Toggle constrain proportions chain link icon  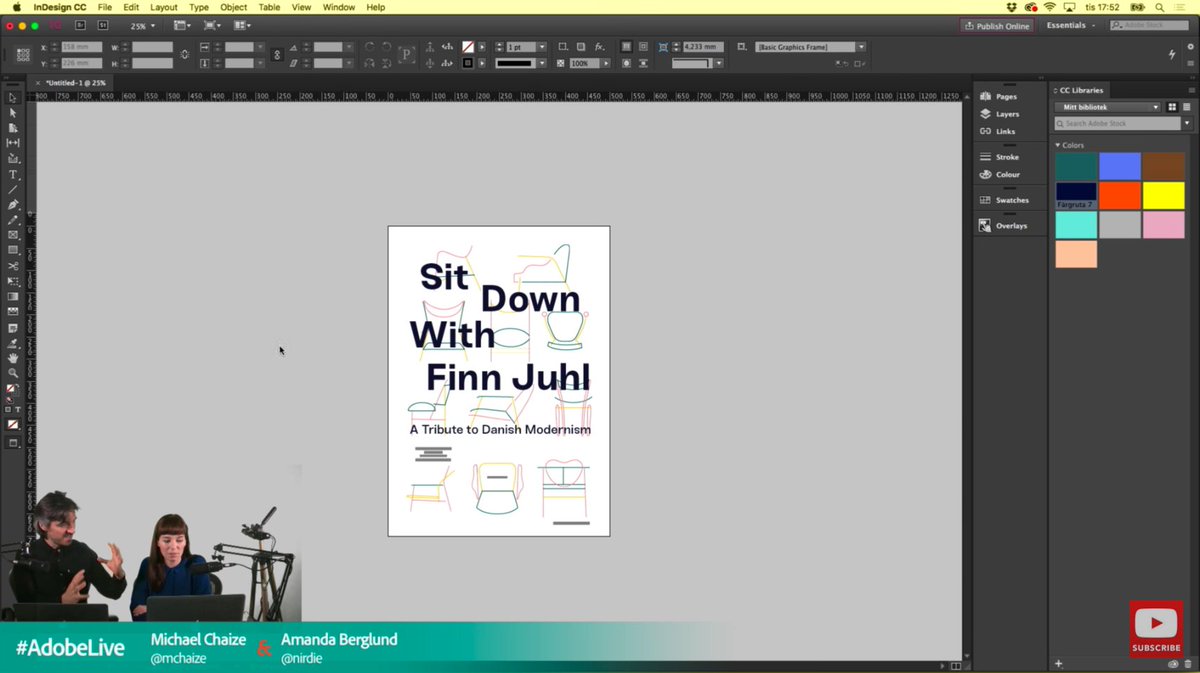click(184, 55)
